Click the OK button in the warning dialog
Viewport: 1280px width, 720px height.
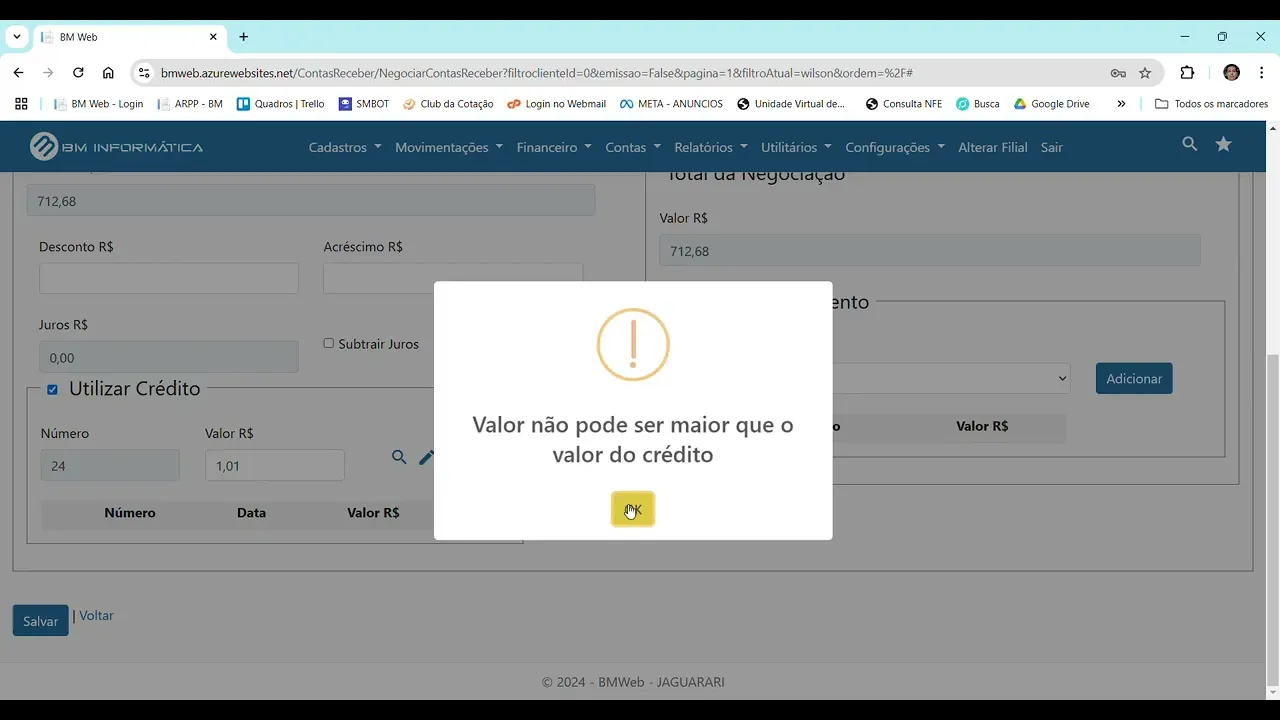click(x=633, y=509)
